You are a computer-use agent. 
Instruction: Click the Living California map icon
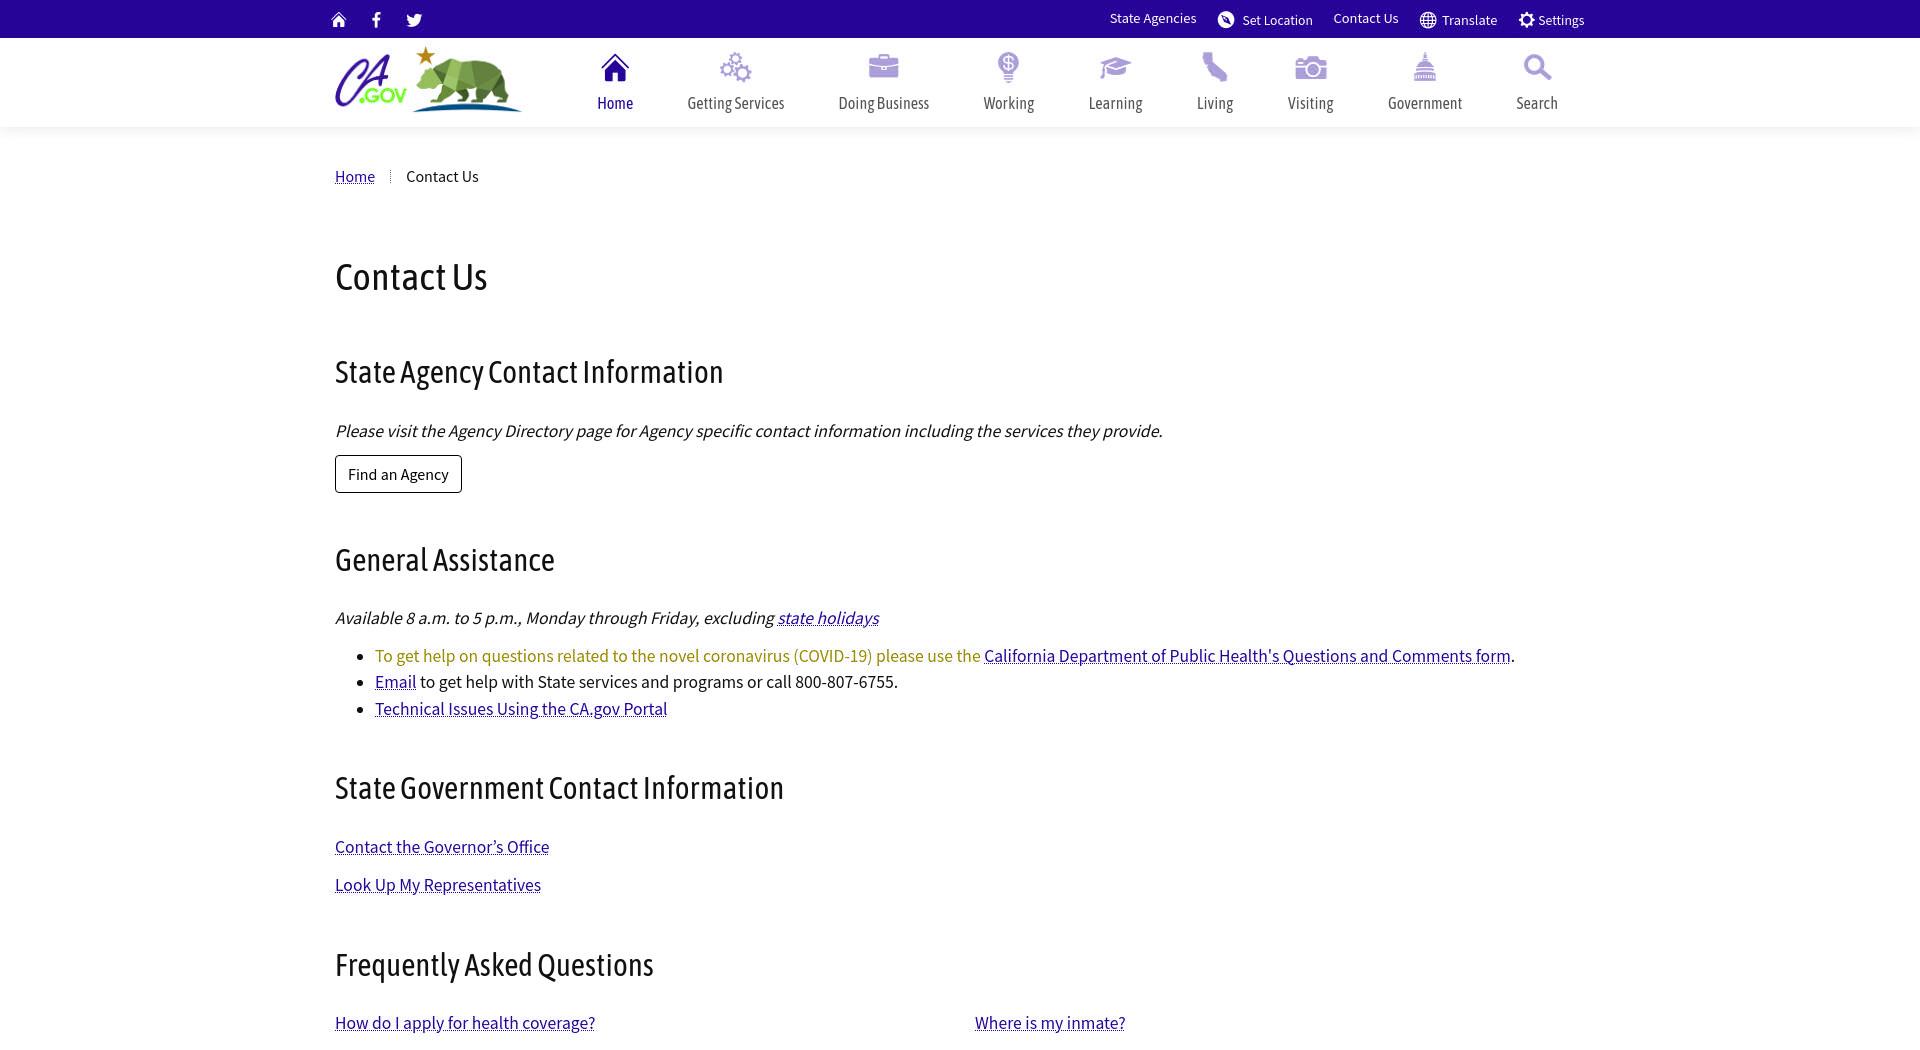click(1215, 67)
